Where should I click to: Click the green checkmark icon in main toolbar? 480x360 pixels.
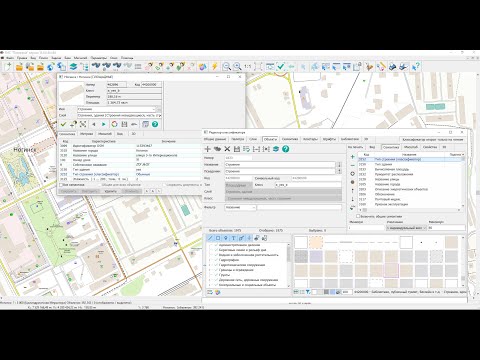click(281, 67)
